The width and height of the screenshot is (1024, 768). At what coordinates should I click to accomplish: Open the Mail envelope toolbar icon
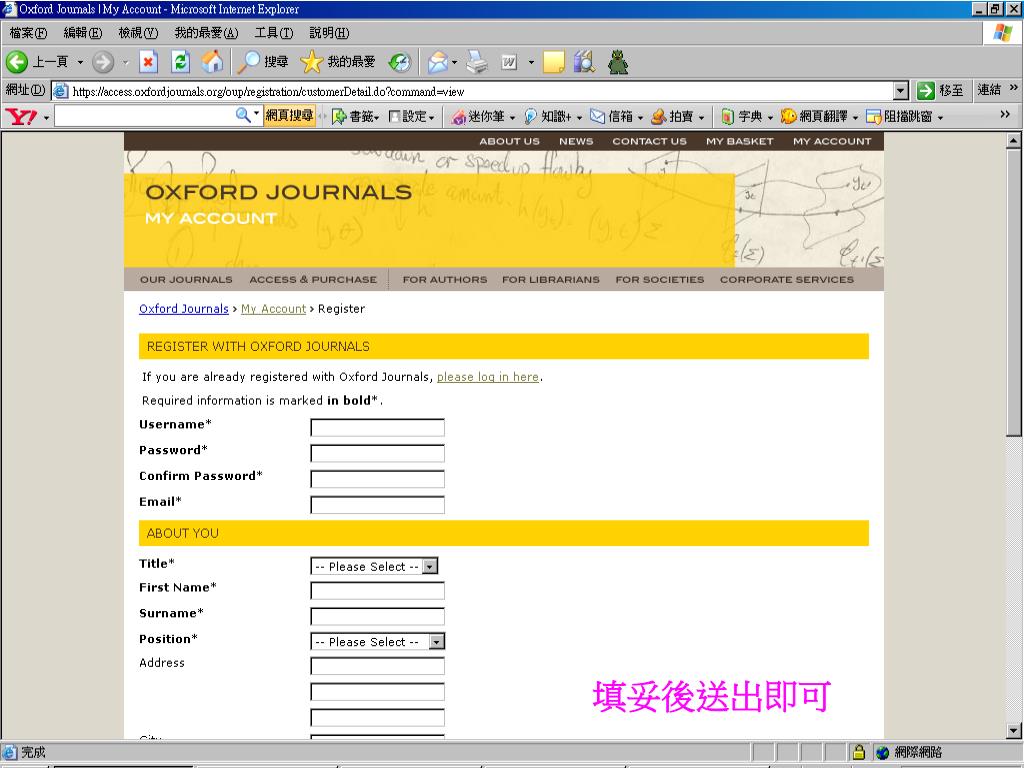[x=437, y=62]
